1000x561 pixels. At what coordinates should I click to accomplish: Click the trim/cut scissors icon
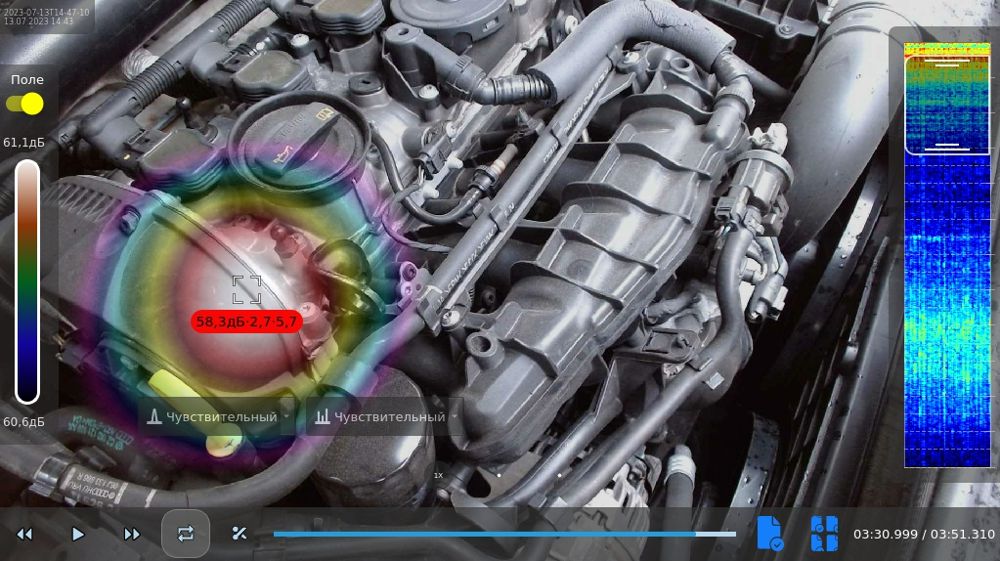[239, 534]
